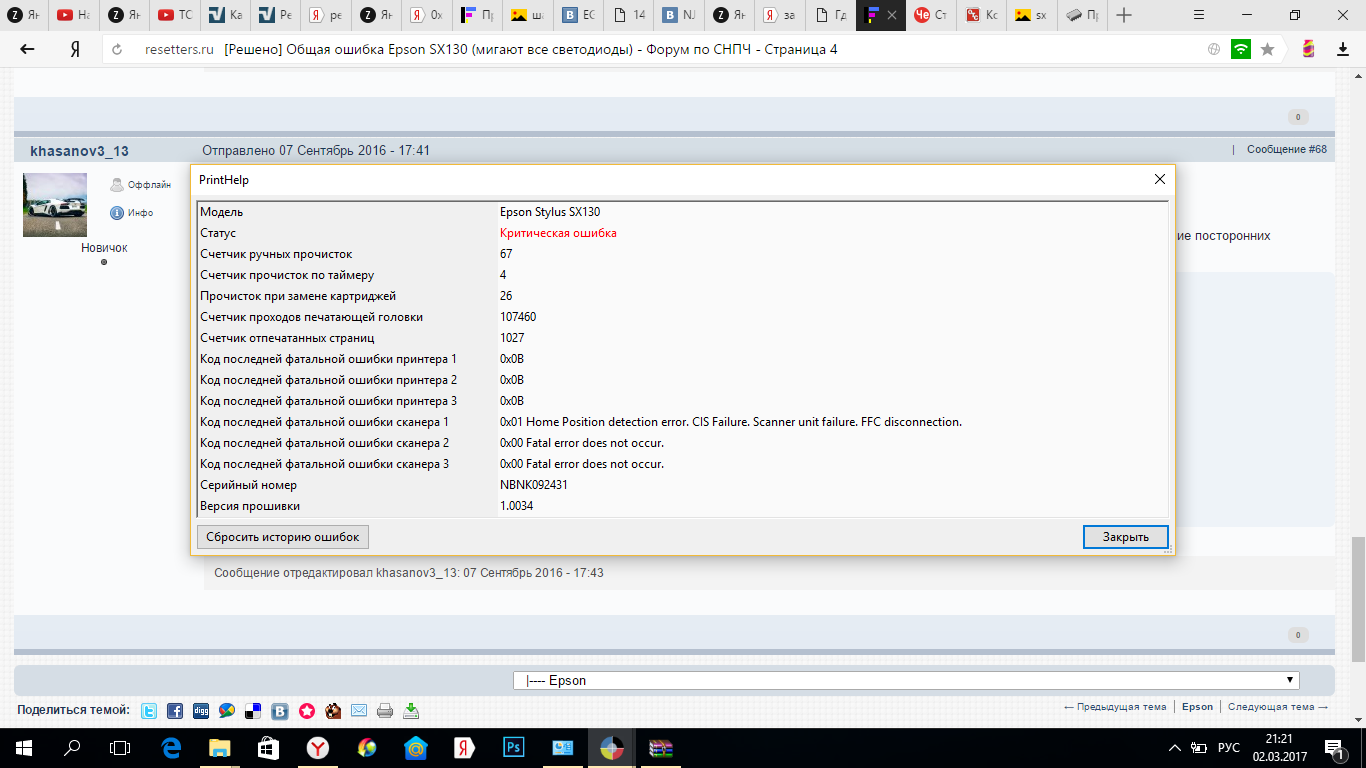Screen dimensions: 1366x768
Task: Click the "РУС" language indicator
Action: pyautogui.click(x=1229, y=748)
